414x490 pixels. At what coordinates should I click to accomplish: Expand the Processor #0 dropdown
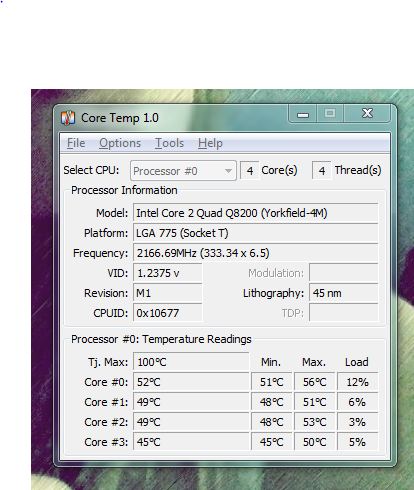point(183,171)
